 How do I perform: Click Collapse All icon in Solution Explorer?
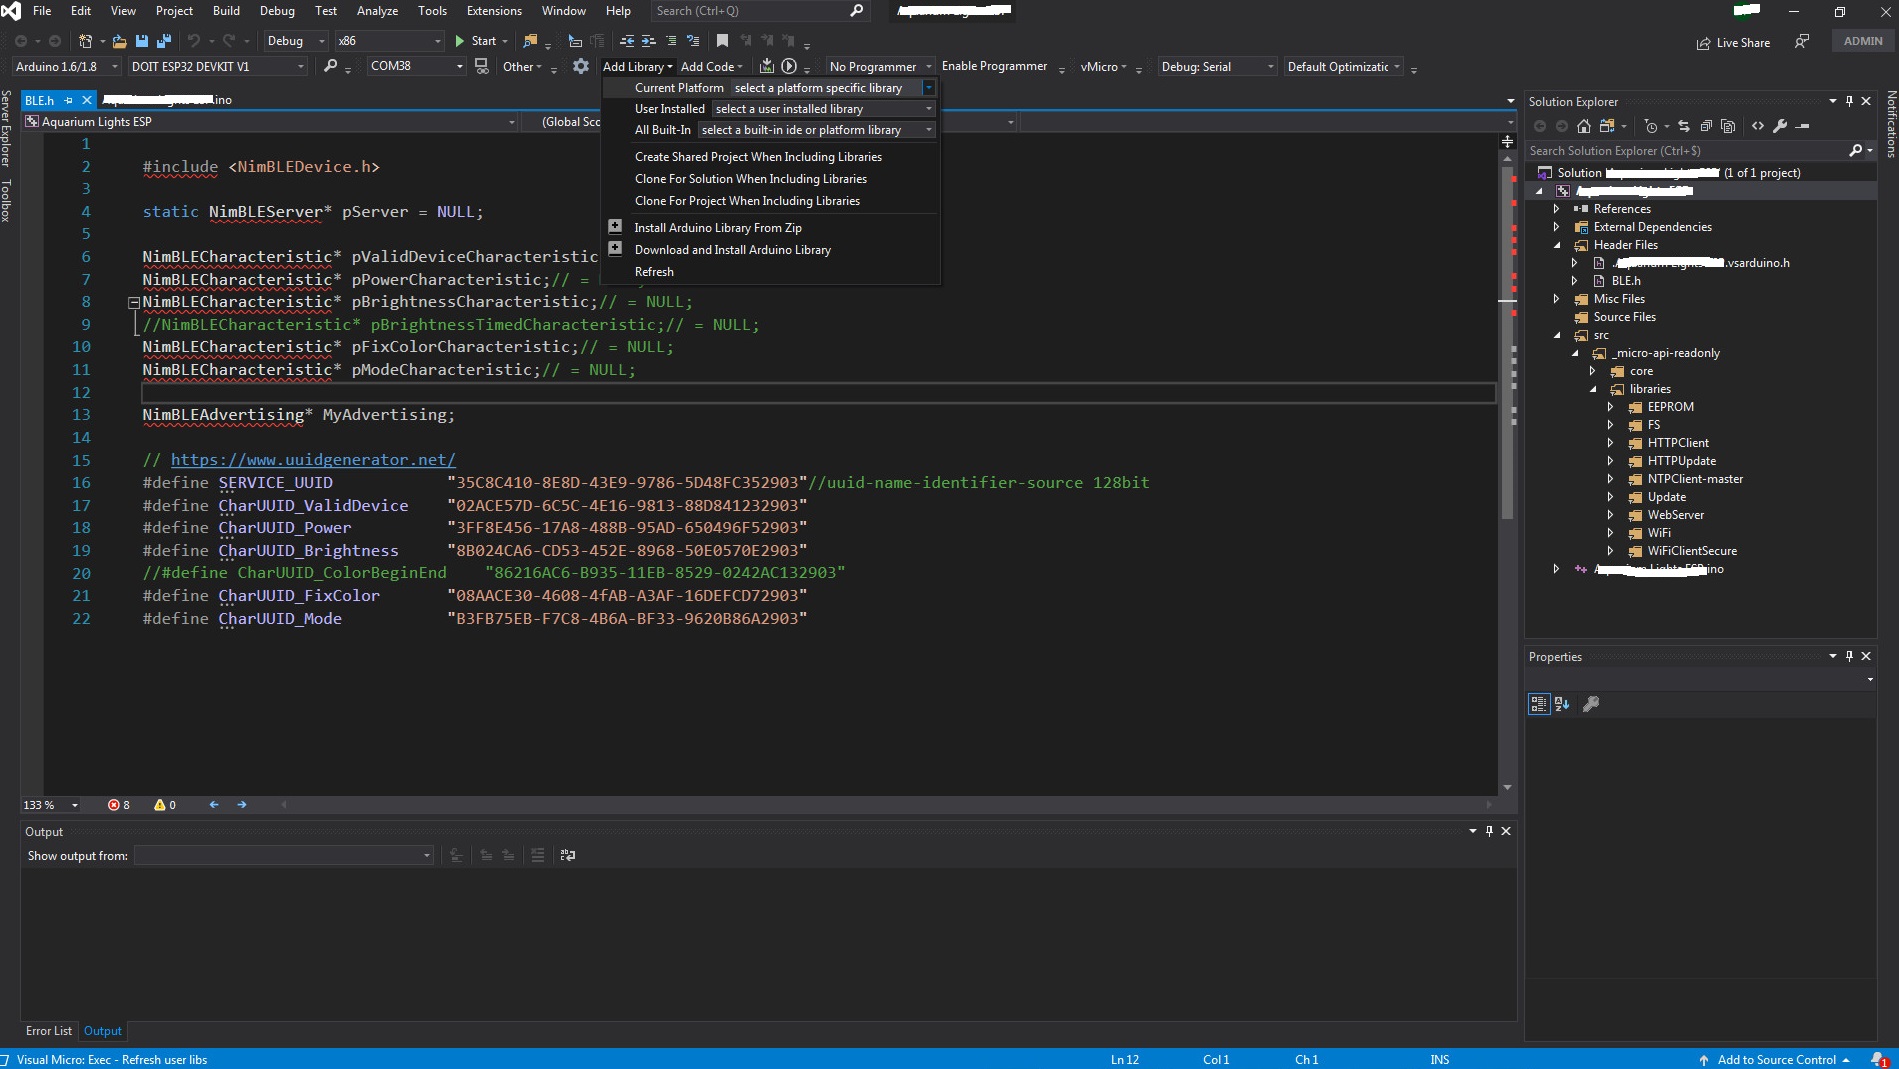coord(1706,126)
